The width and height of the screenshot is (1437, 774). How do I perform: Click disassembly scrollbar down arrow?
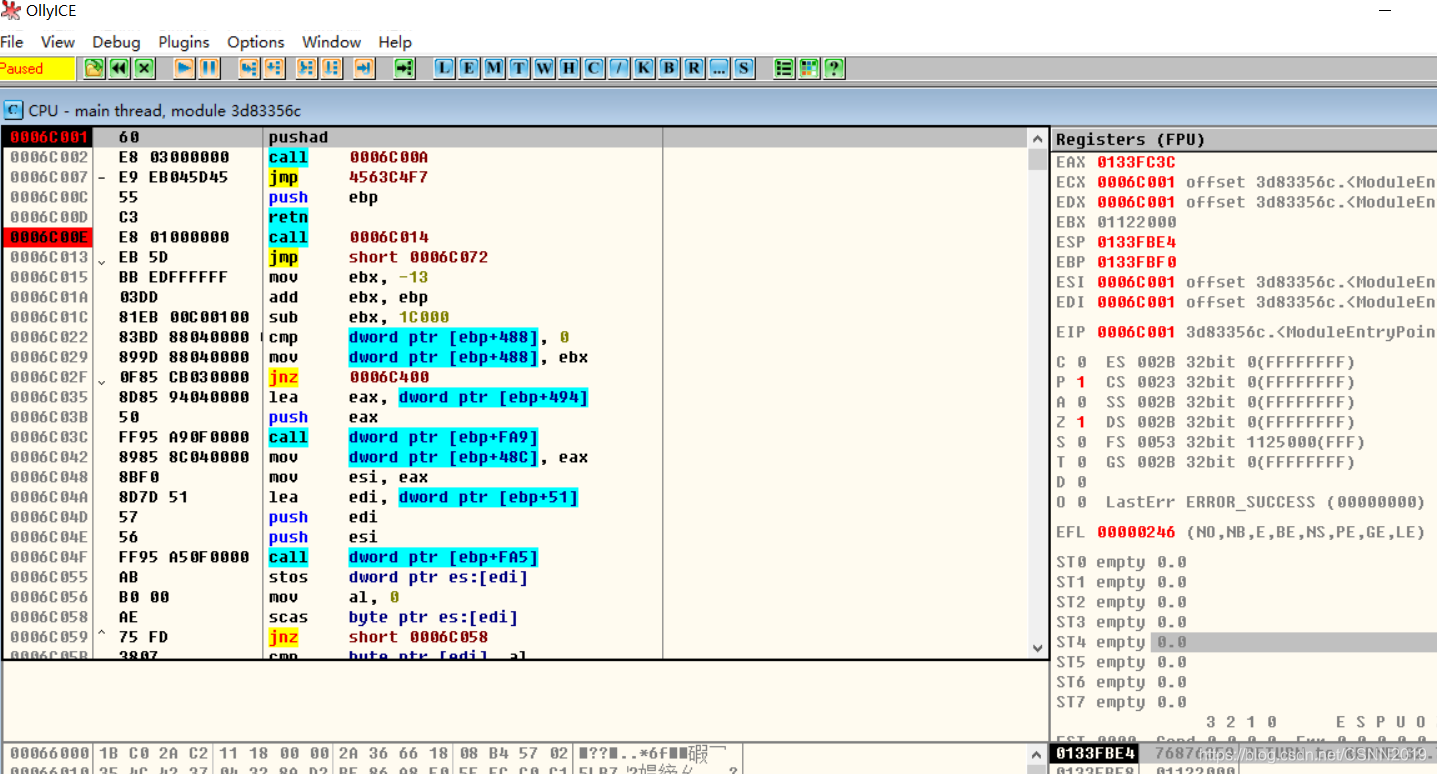[x=1037, y=648]
